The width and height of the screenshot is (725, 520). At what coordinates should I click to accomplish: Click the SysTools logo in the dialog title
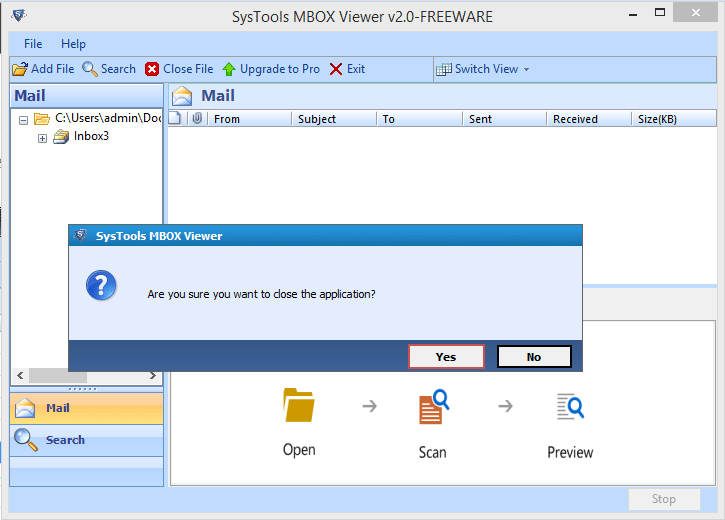click(80, 235)
